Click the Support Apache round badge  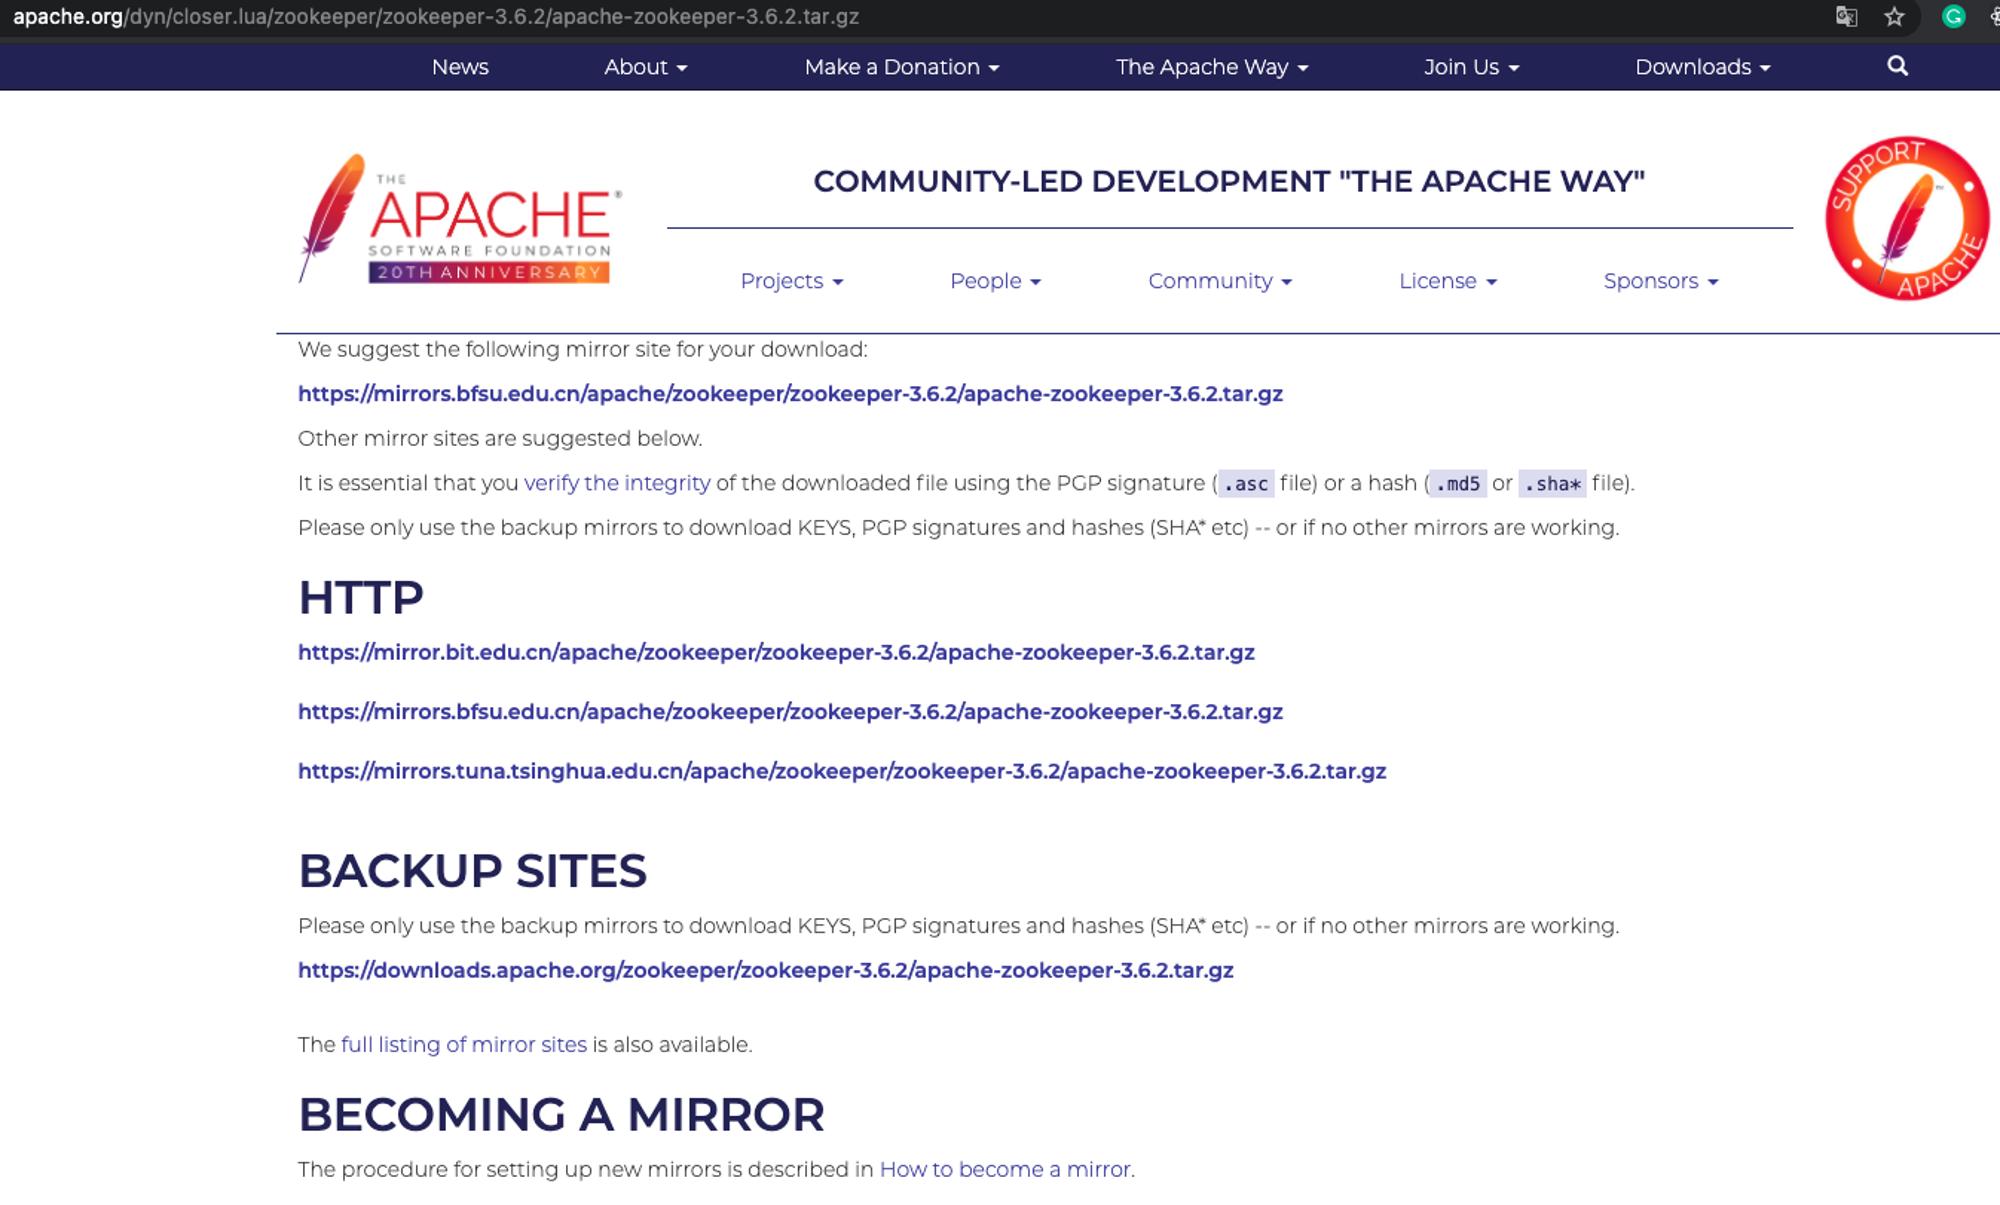[1907, 218]
